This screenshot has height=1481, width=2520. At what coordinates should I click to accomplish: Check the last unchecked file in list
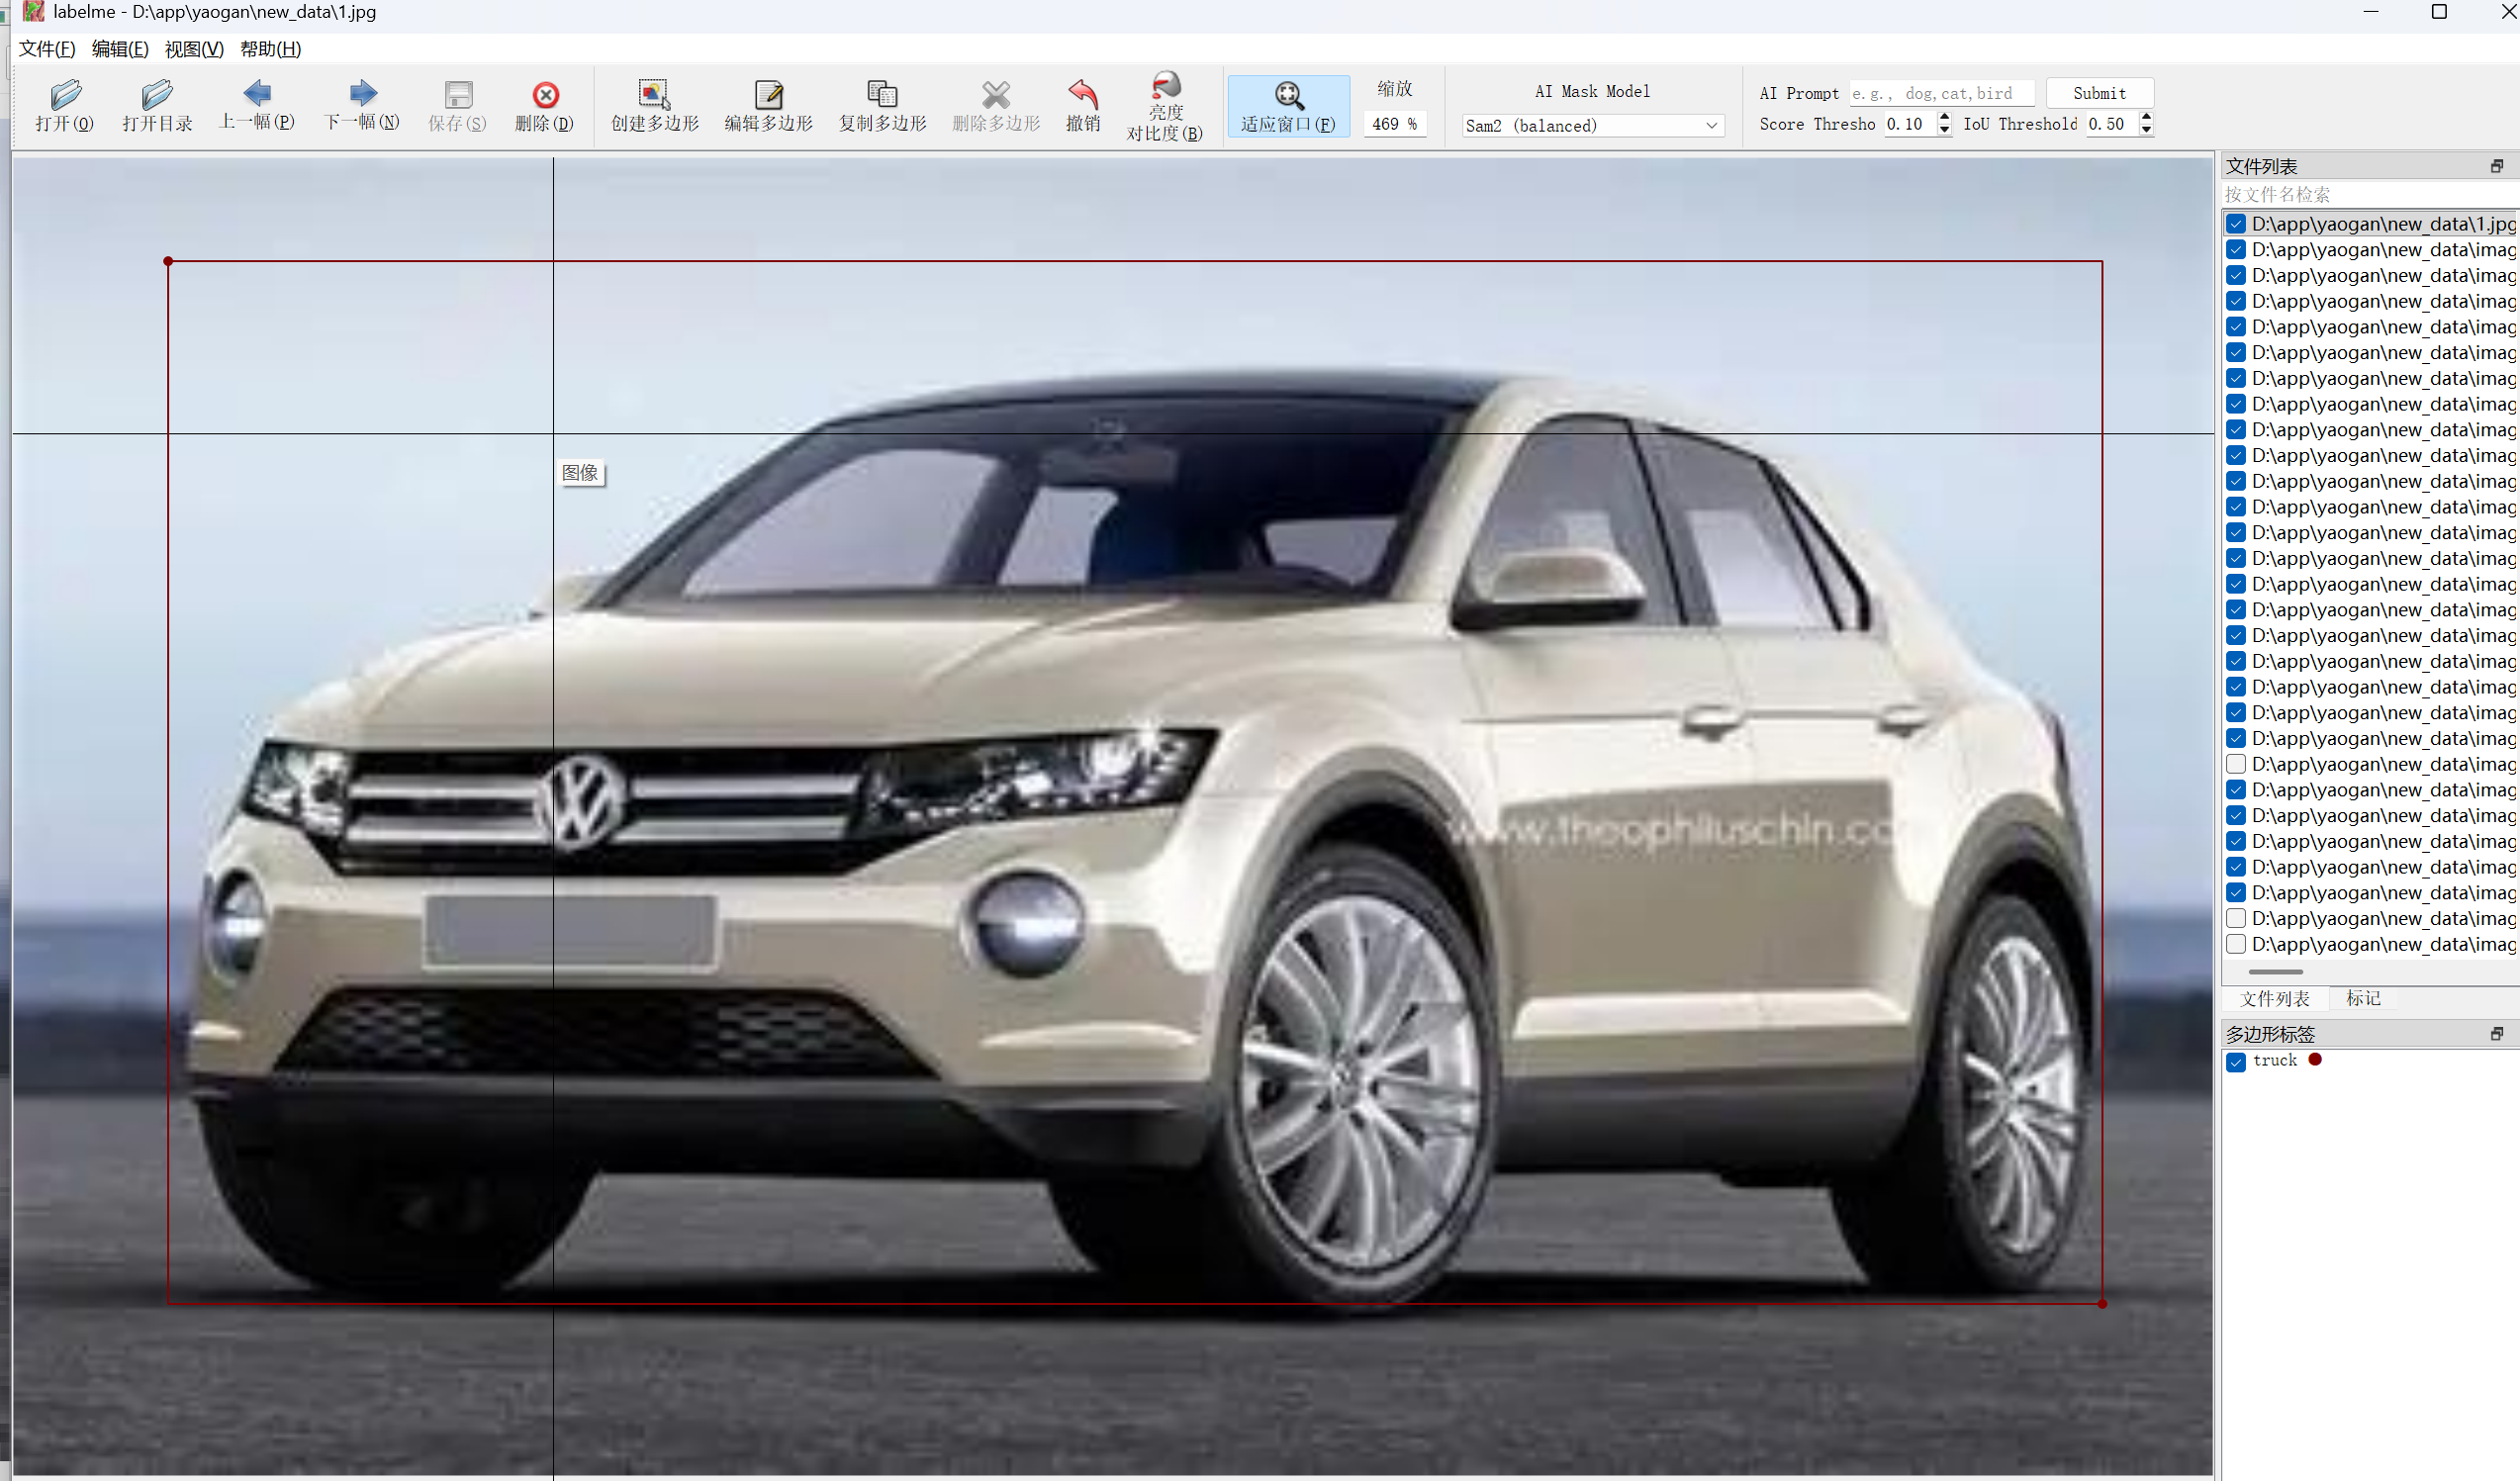point(2236,944)
